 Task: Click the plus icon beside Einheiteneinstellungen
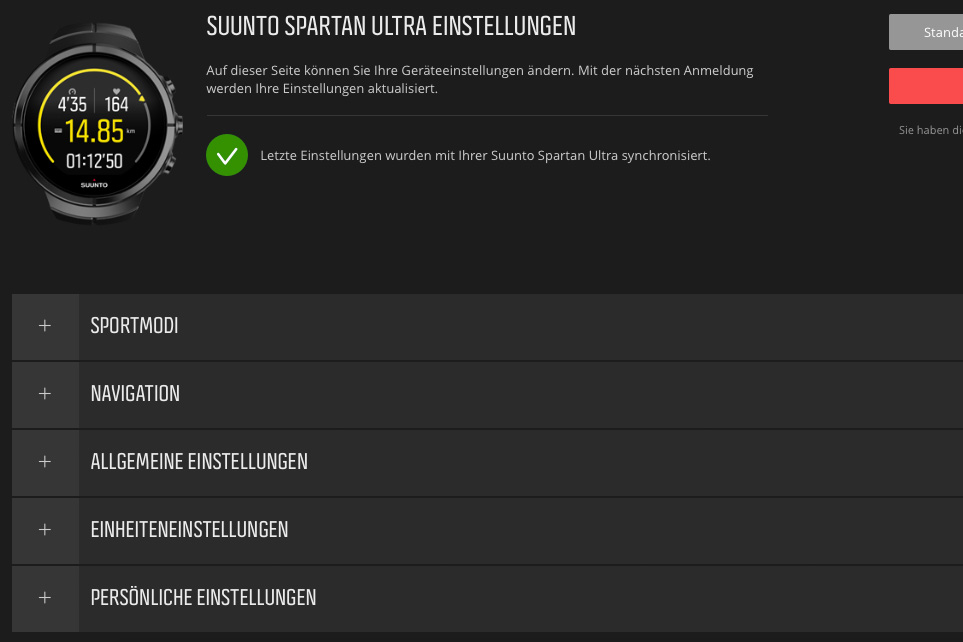(x=44, y=530)
